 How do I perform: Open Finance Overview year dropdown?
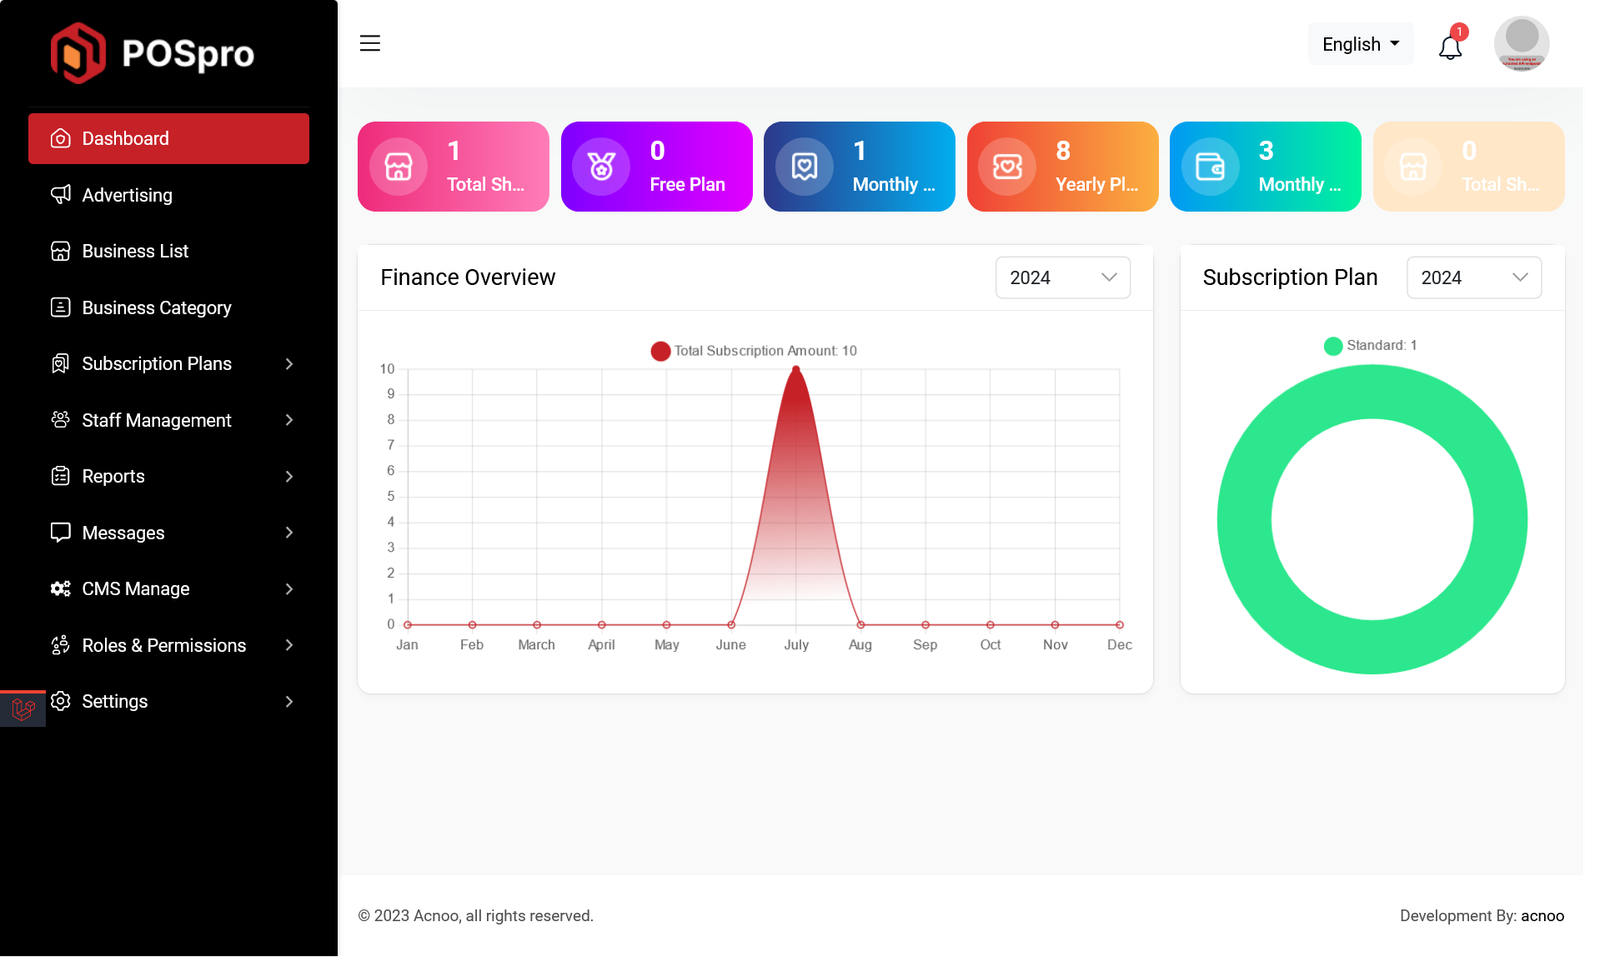click(1062, 278)
